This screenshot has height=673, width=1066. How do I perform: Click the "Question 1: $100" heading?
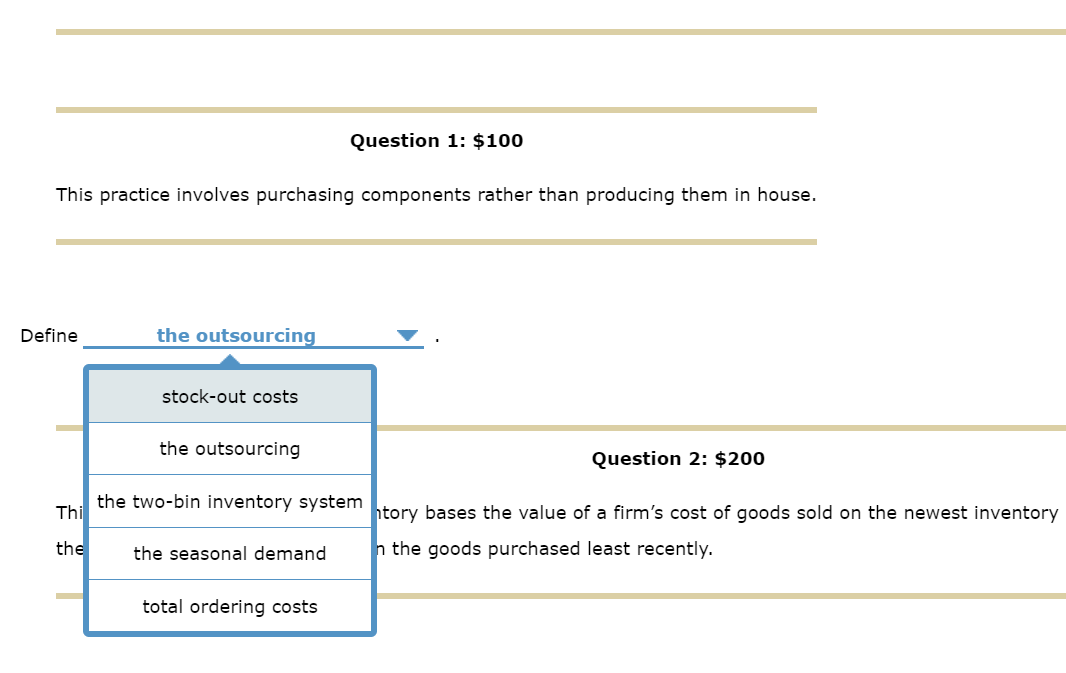[x=436, y=141]
